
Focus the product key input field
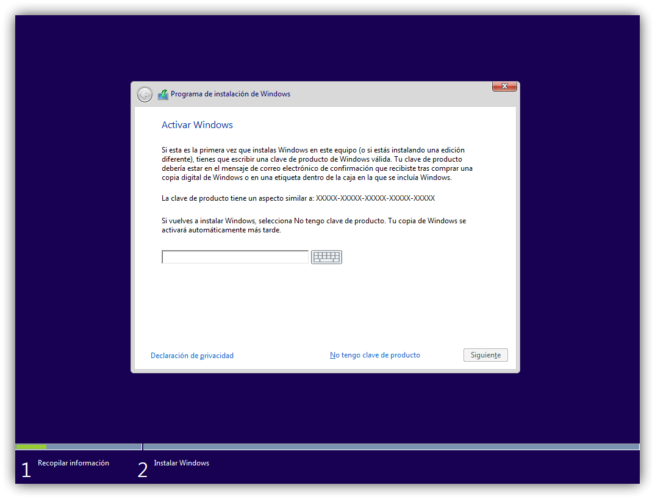pos(235,257)
